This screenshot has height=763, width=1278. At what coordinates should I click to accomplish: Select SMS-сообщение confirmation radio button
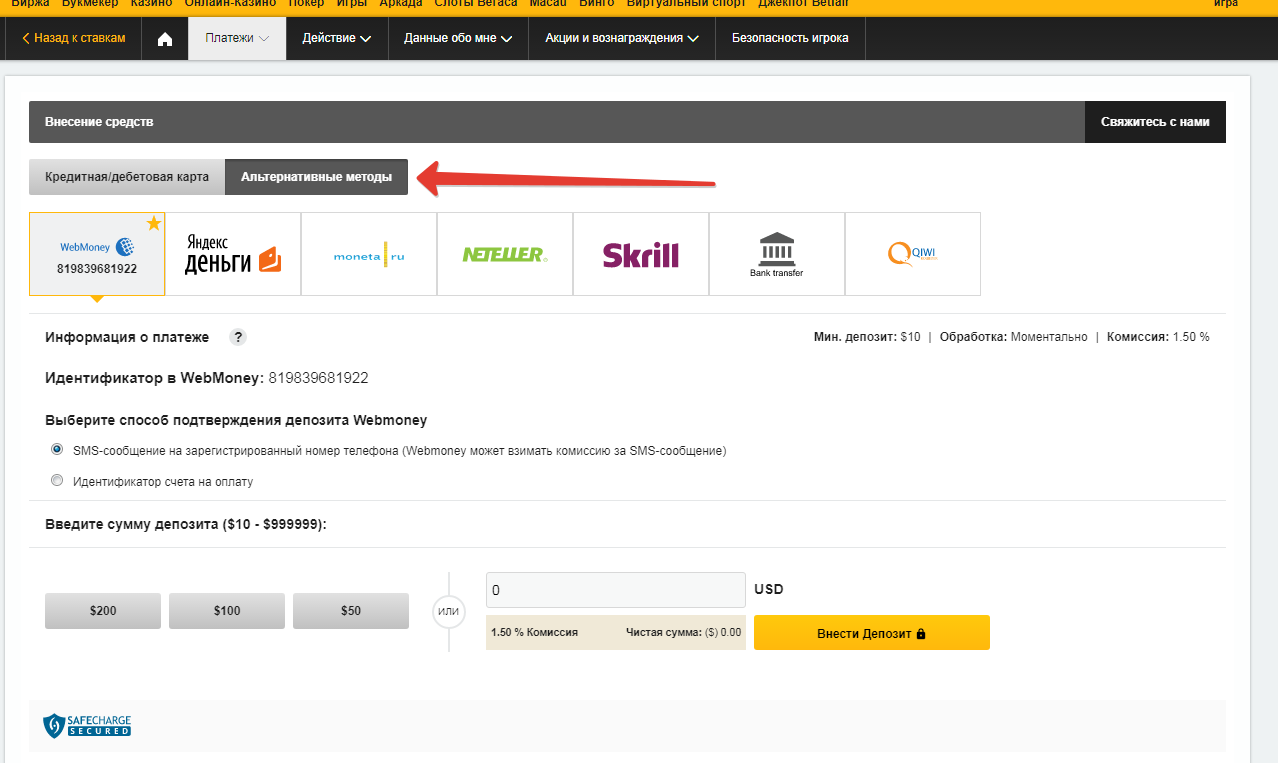pos(57,450)
